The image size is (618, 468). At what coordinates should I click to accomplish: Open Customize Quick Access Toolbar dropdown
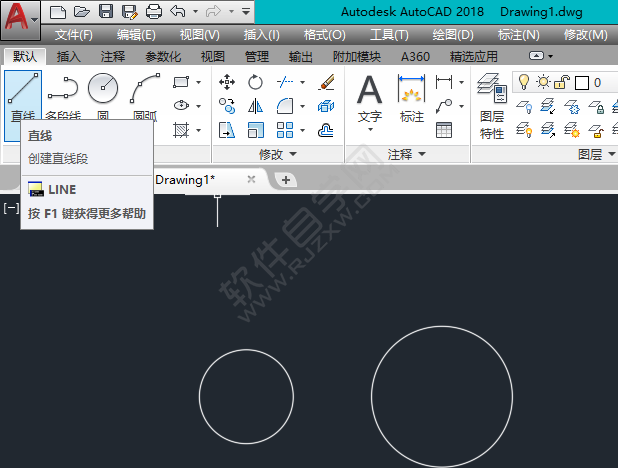tap(246, 12)
